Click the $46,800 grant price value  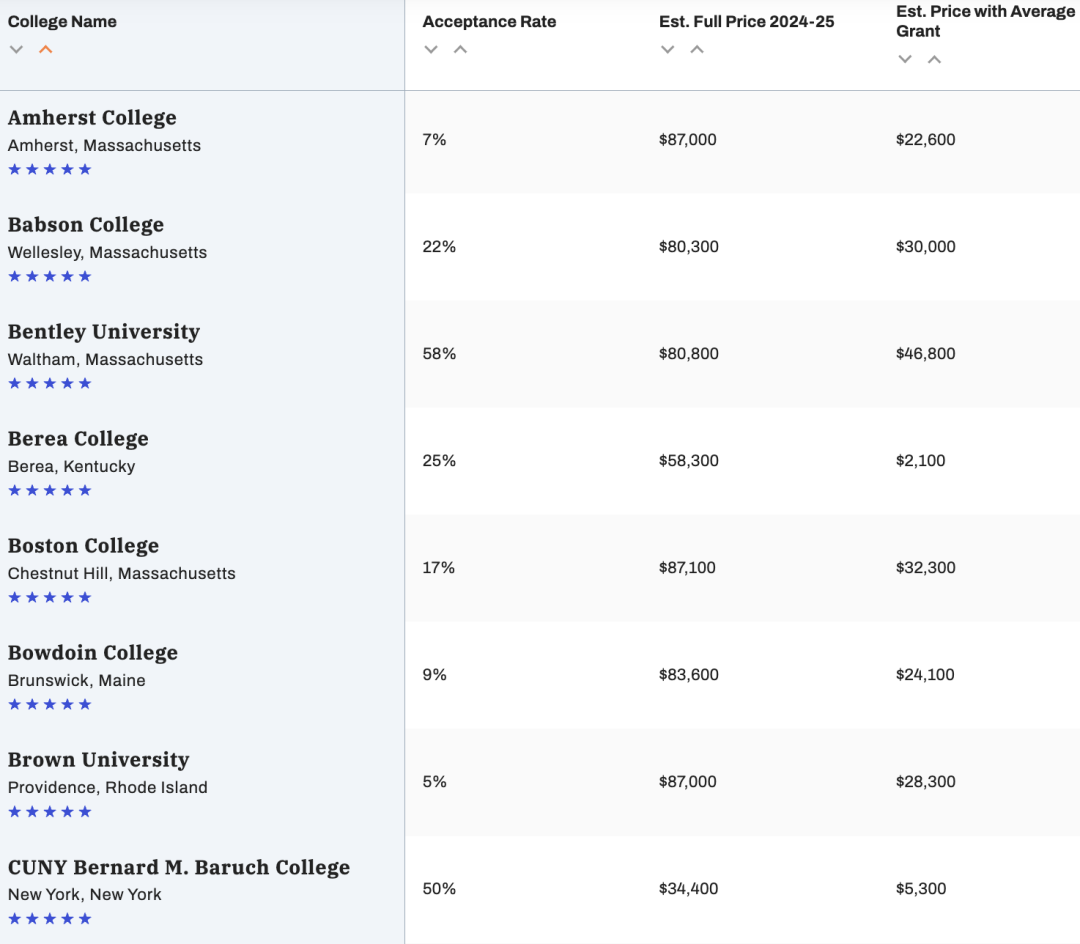[x=926, y=354]
